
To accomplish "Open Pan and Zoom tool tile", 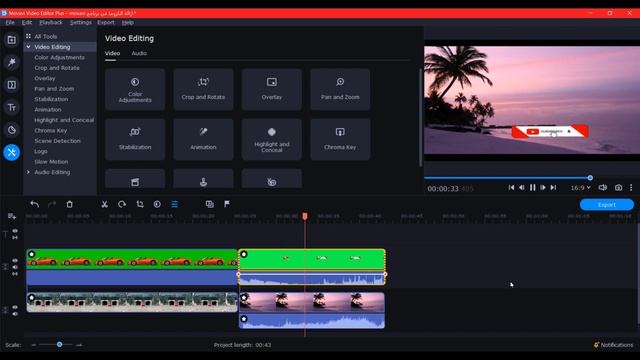I will [x=340, y=89].
